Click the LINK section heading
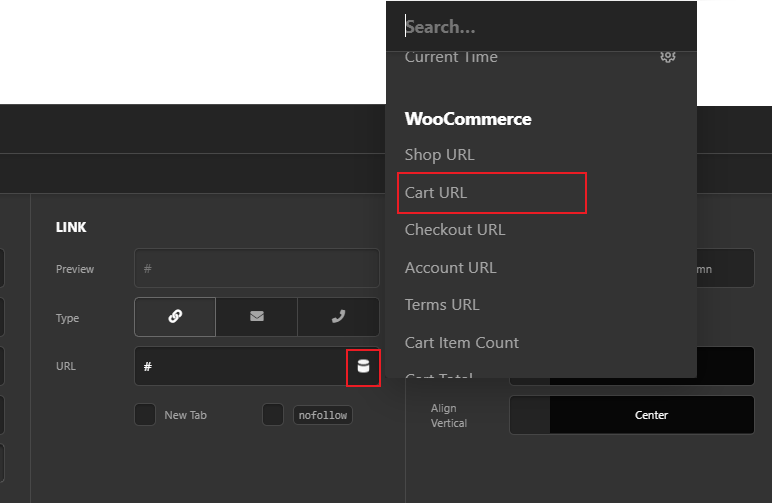Screen dimensions: 772x503 coord(71,227)
